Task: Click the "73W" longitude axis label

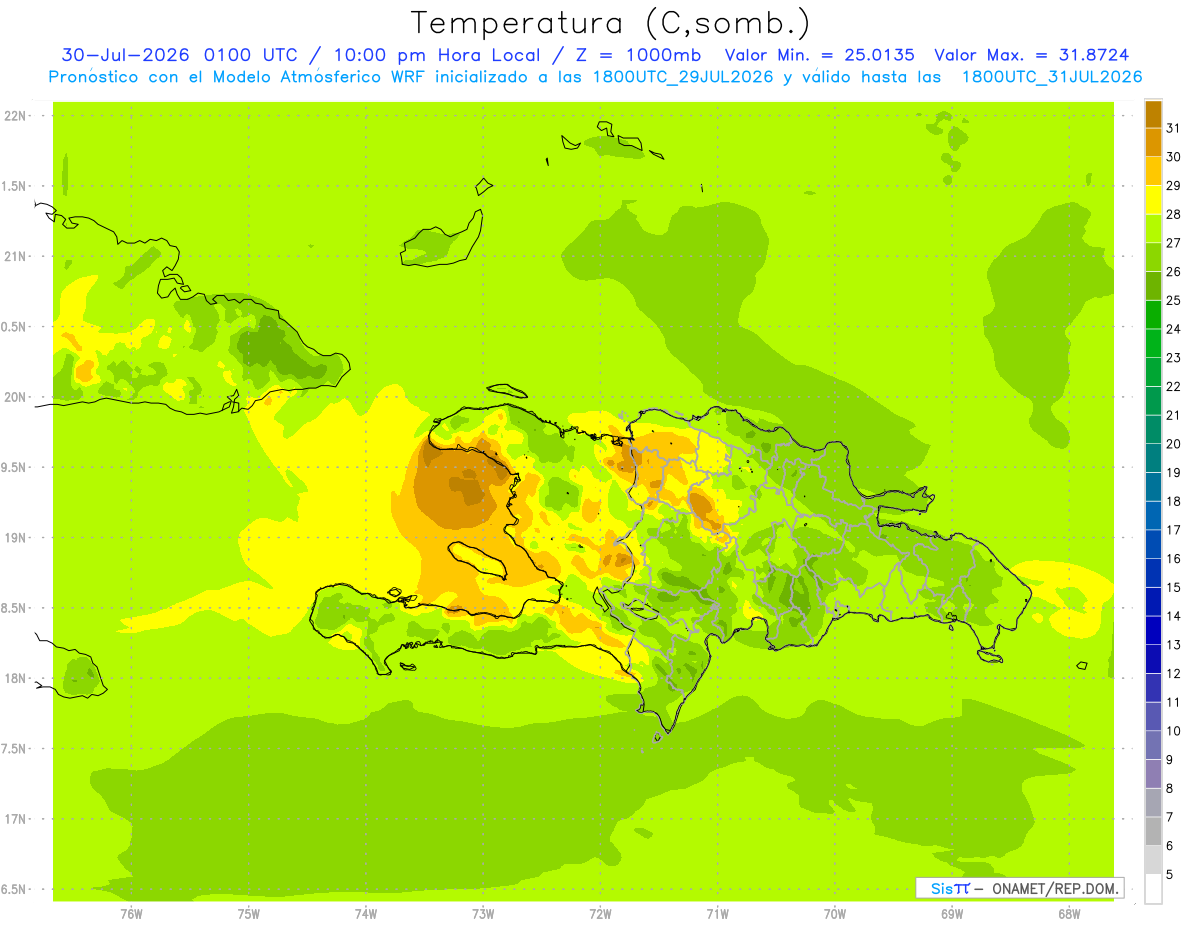Action: click(x=483, y=914)
